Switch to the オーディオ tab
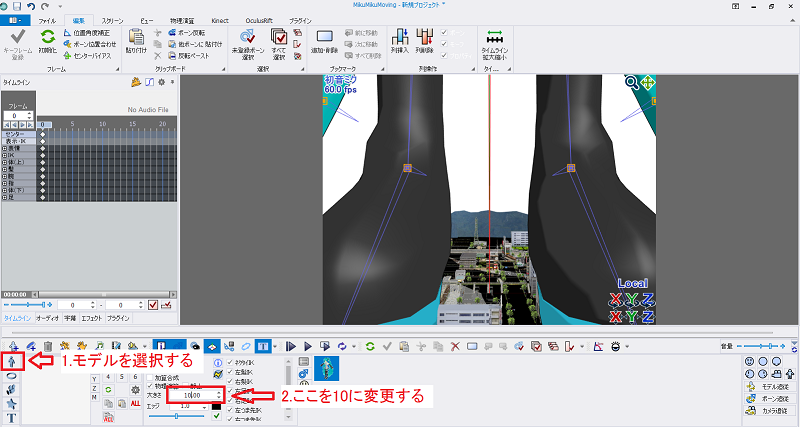 (47, 318)
